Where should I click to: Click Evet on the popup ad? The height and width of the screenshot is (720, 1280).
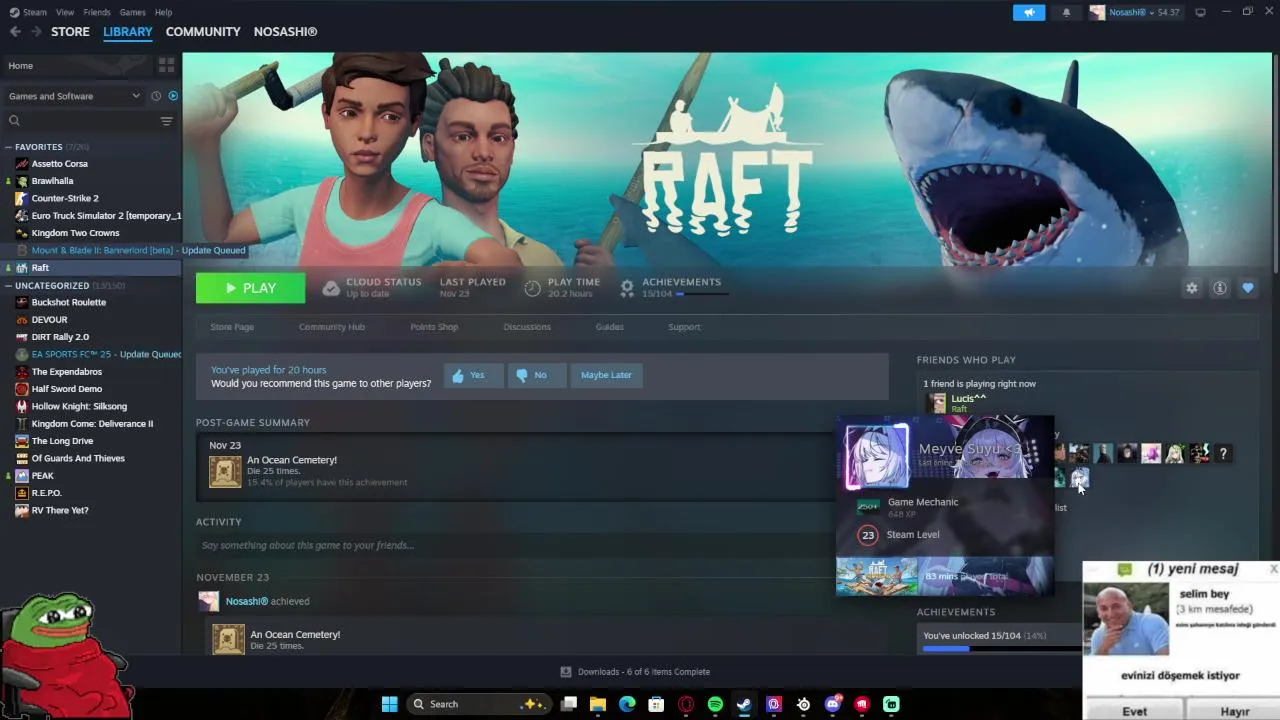pos(1134,711)
